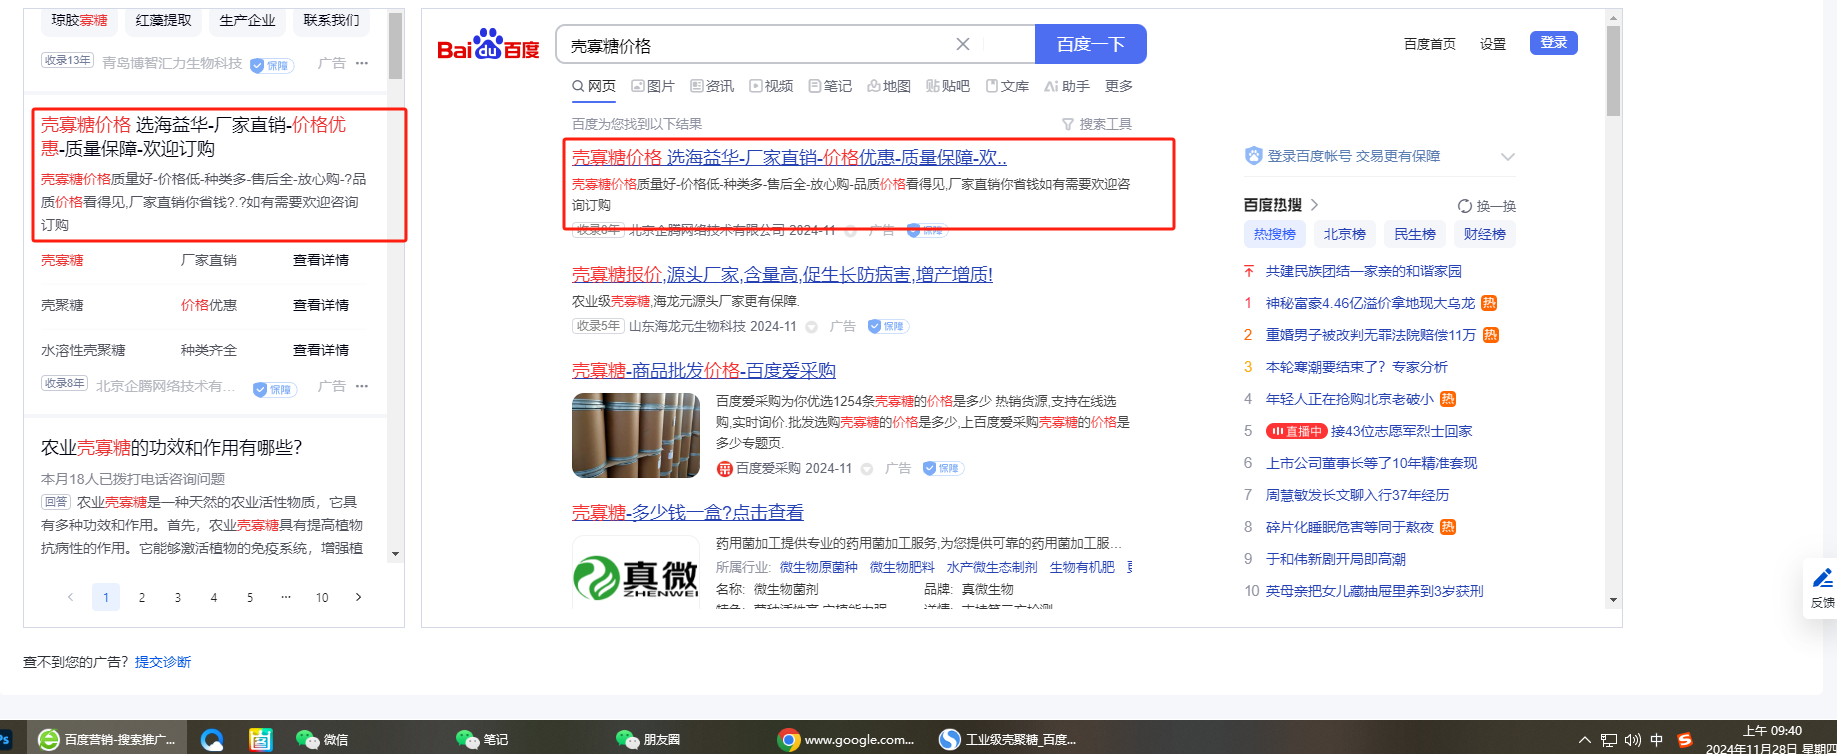This screenshot has height=754, width=1837.
Task: Open the 朋友圈 WeChat taskbar window
Action: point(648,739)
